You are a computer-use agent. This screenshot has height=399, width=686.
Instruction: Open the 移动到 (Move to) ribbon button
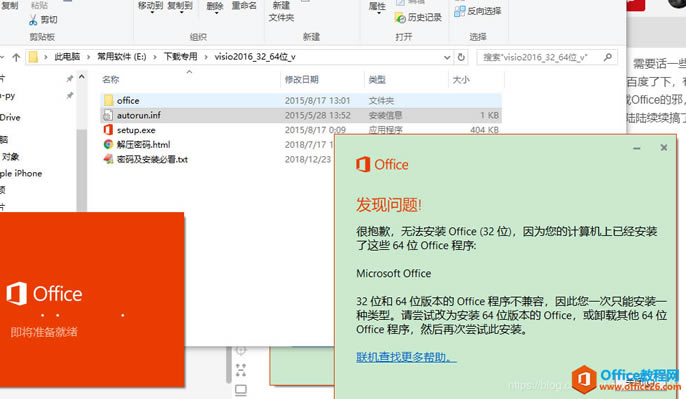150,6
